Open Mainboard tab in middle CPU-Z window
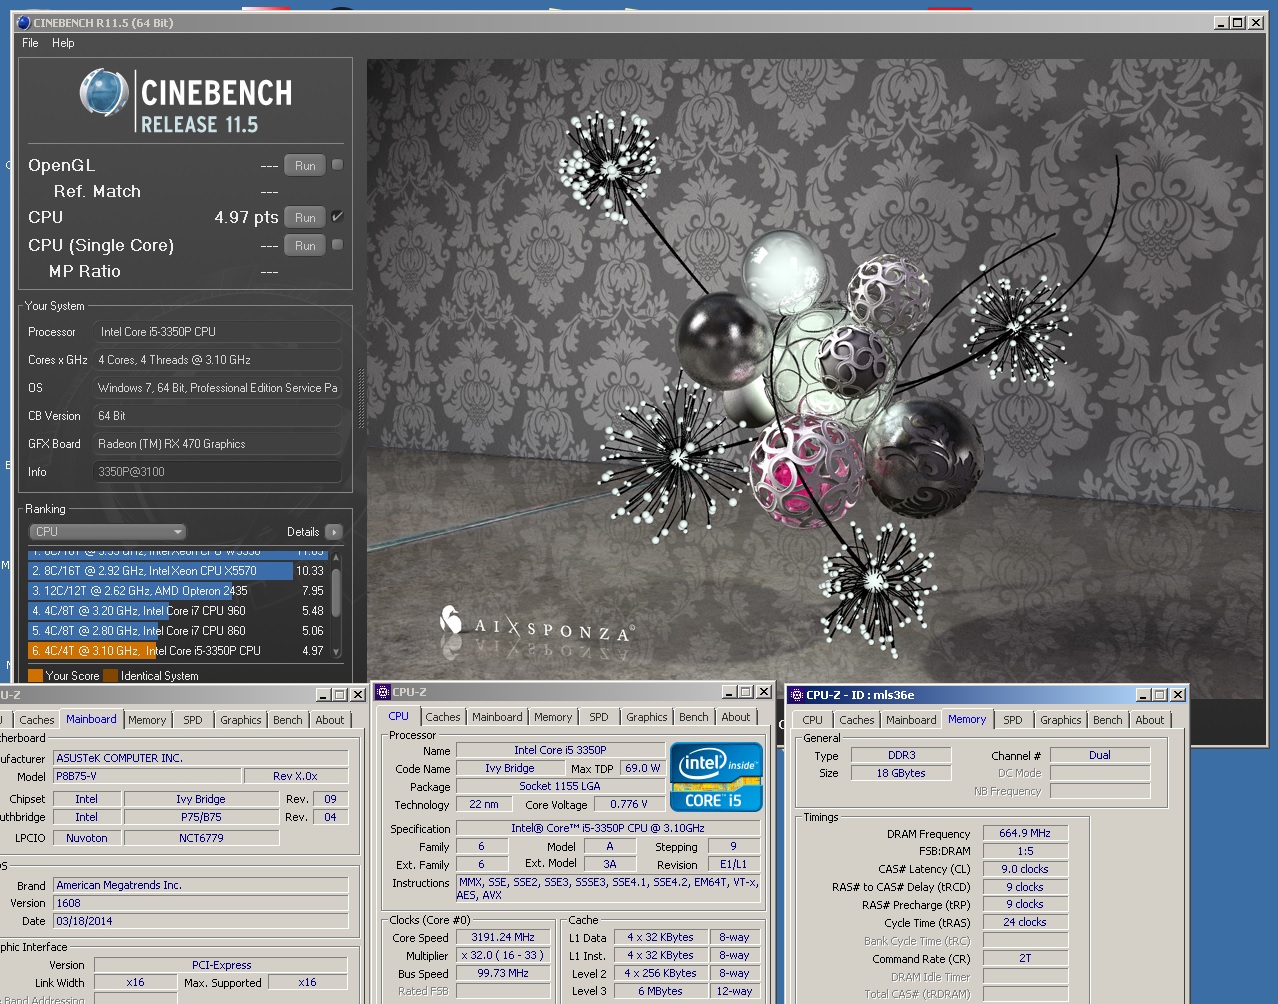The width and height of the screenshot is (1278, 1004). click(497, 717)
